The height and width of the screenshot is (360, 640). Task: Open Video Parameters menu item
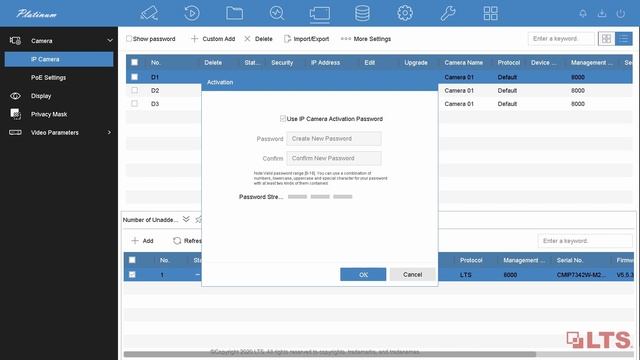pos(54,133)
